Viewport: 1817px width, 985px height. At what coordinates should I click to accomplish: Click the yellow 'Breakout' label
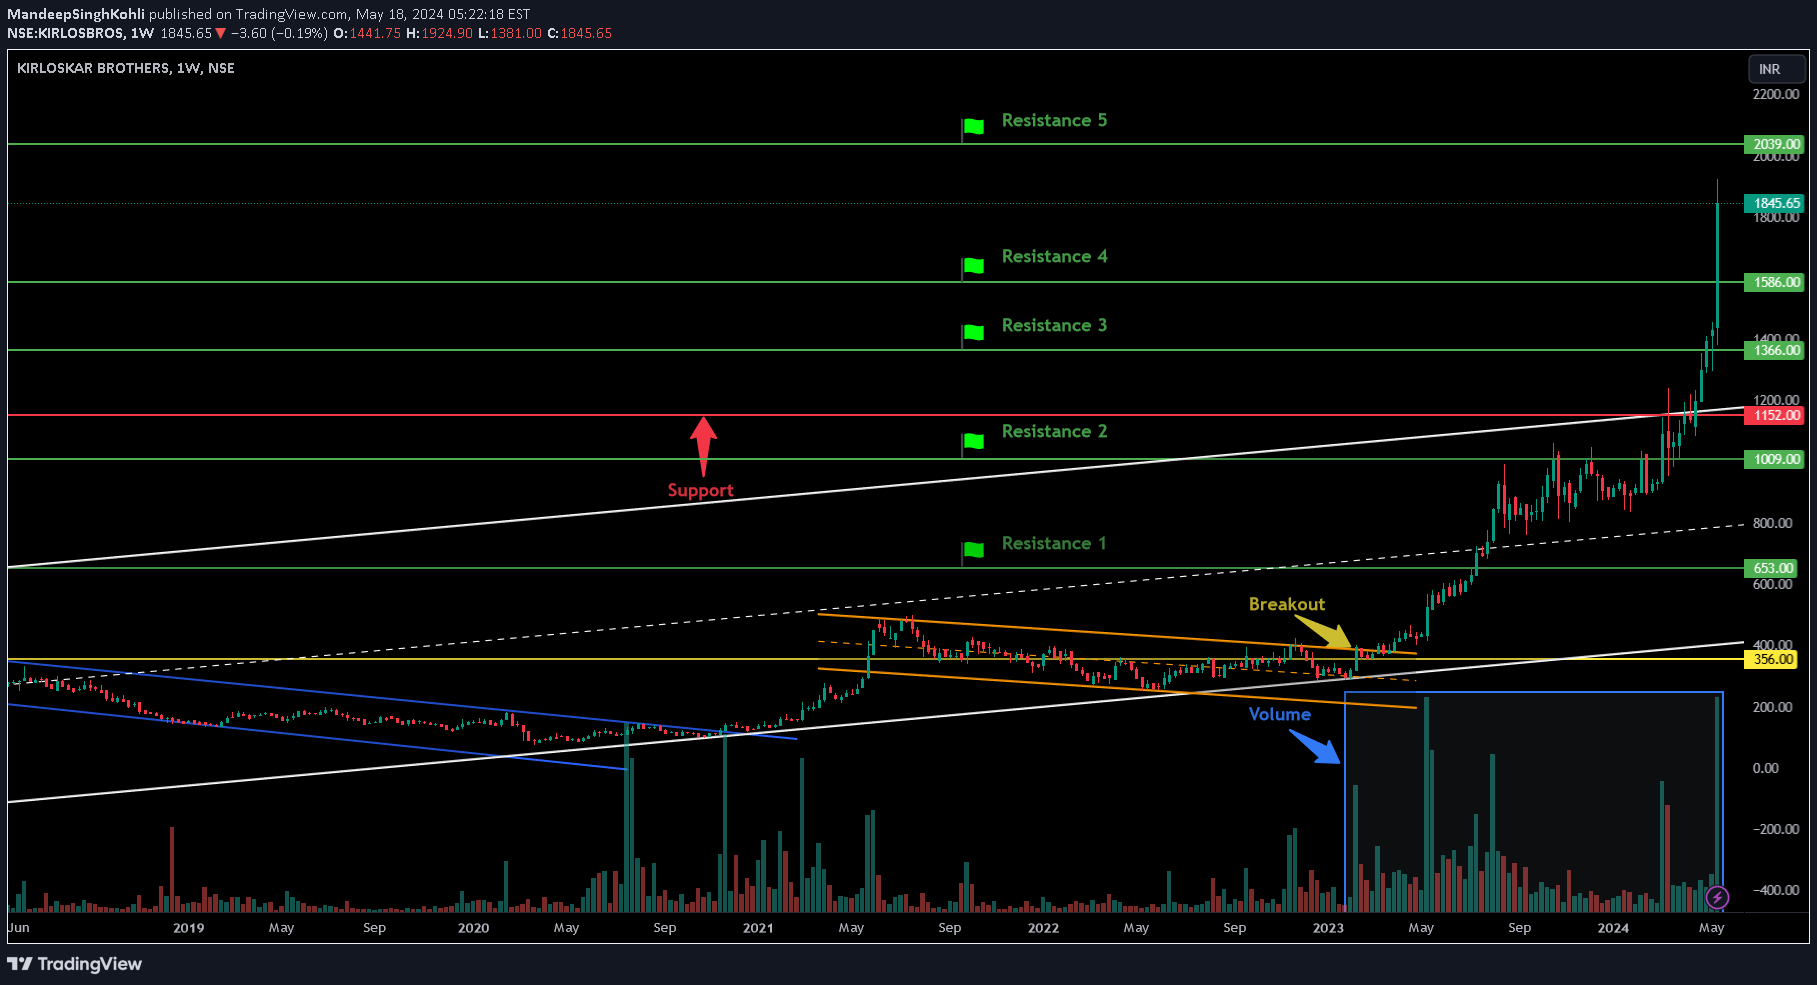pos(1286,604)
